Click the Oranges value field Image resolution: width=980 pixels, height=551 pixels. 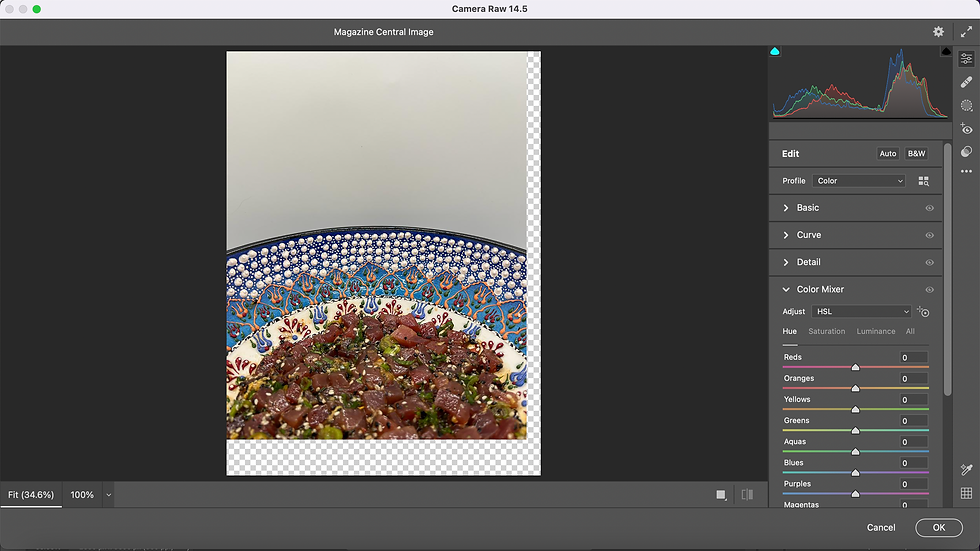coord(914,379)
